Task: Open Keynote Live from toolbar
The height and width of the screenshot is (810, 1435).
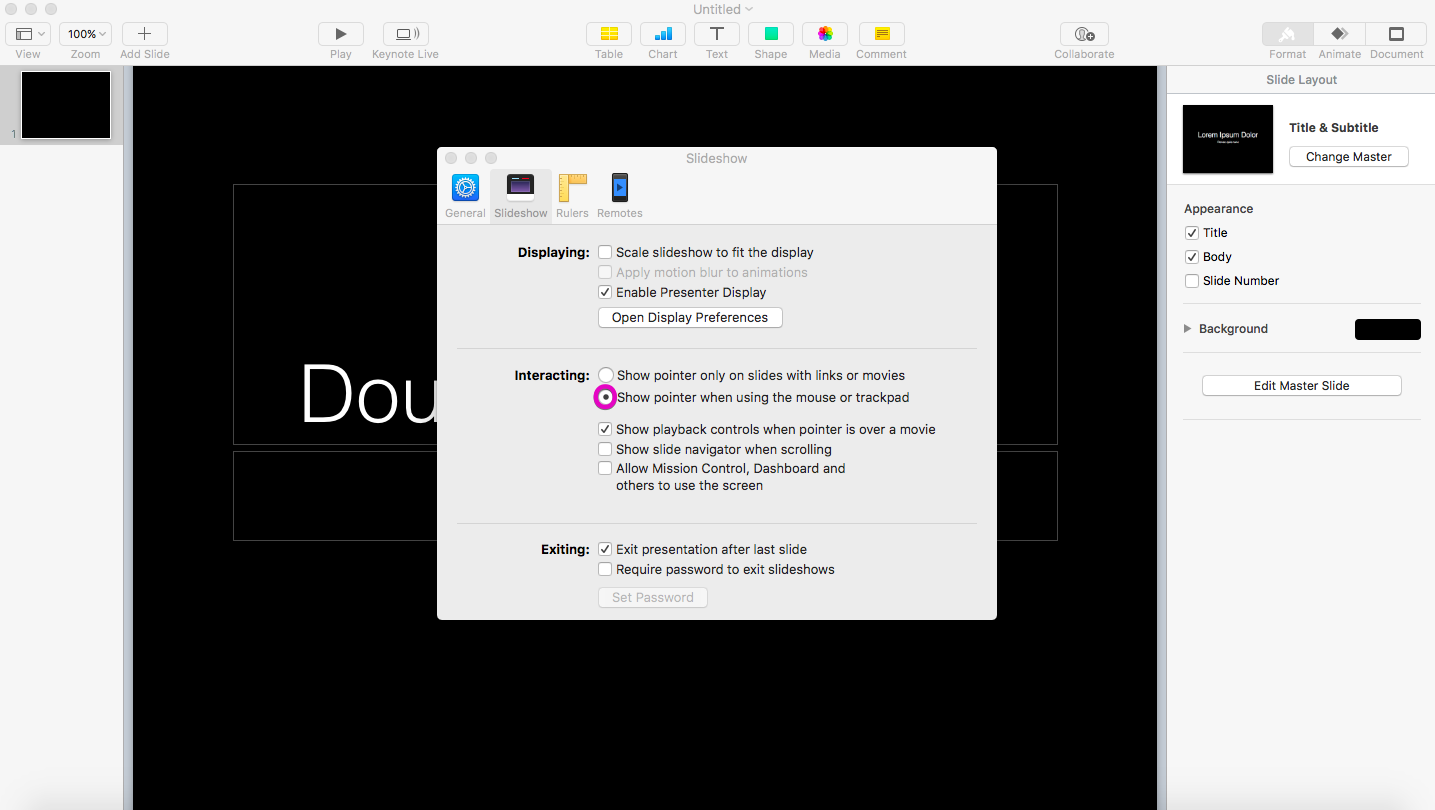Action: click(405, 34)
